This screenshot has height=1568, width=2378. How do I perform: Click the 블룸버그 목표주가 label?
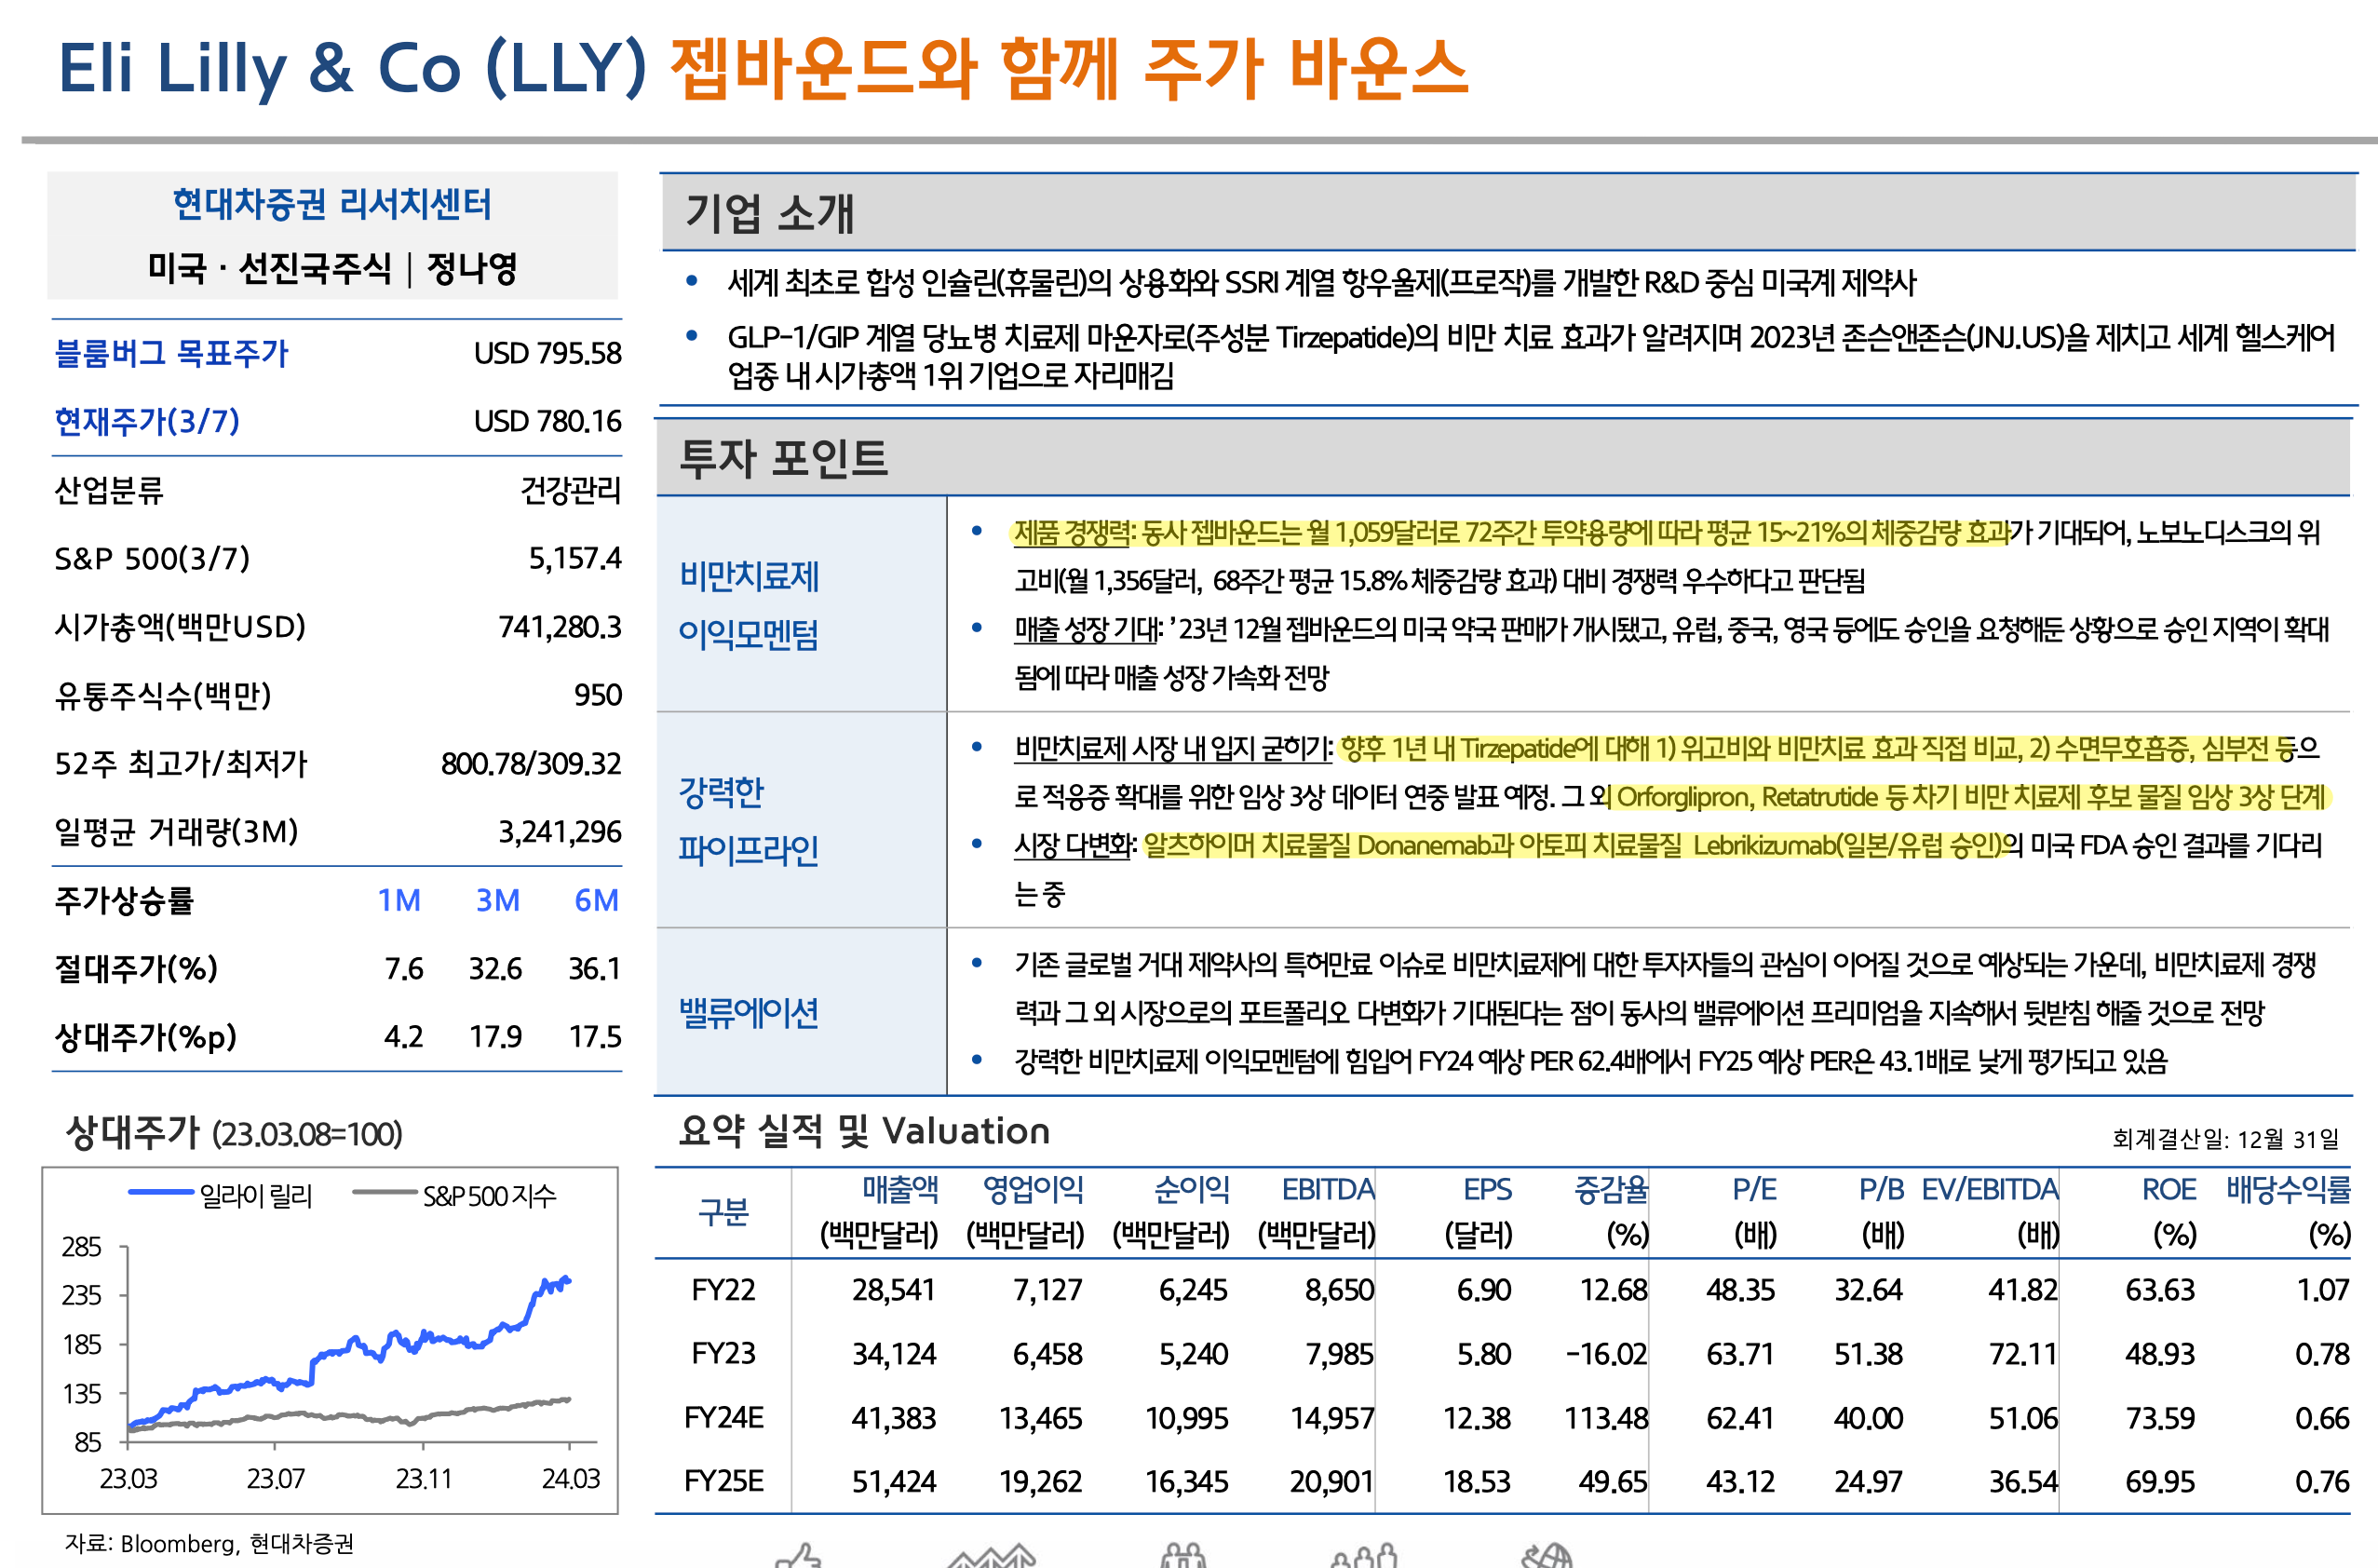pos(171,353)
